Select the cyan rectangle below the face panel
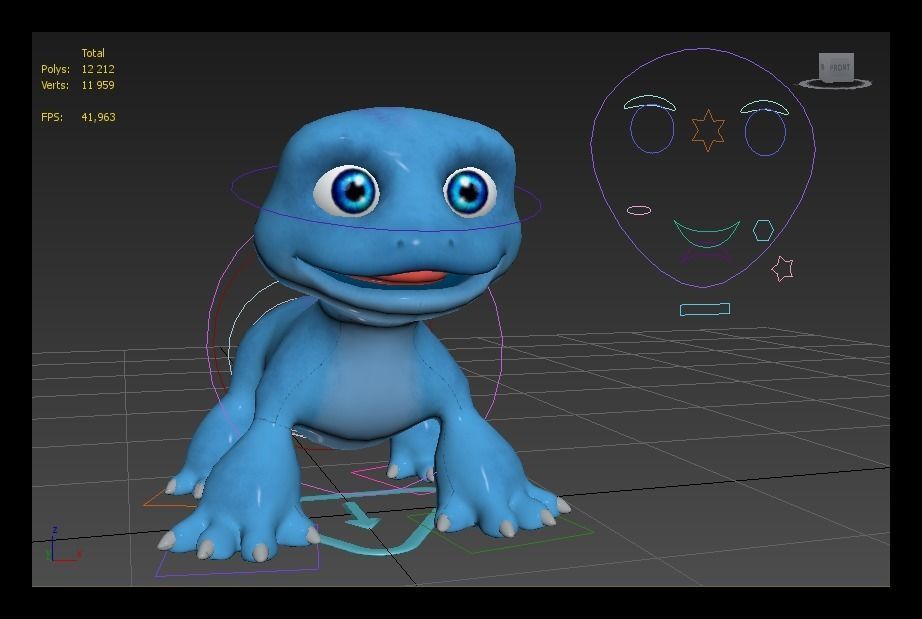This screenshot has width=922, height=619. (x=704, y=309)
